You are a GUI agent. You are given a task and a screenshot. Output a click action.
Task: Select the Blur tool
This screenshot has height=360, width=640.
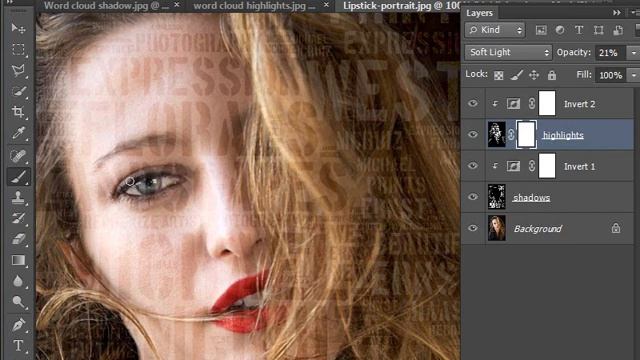coord(18,281)
